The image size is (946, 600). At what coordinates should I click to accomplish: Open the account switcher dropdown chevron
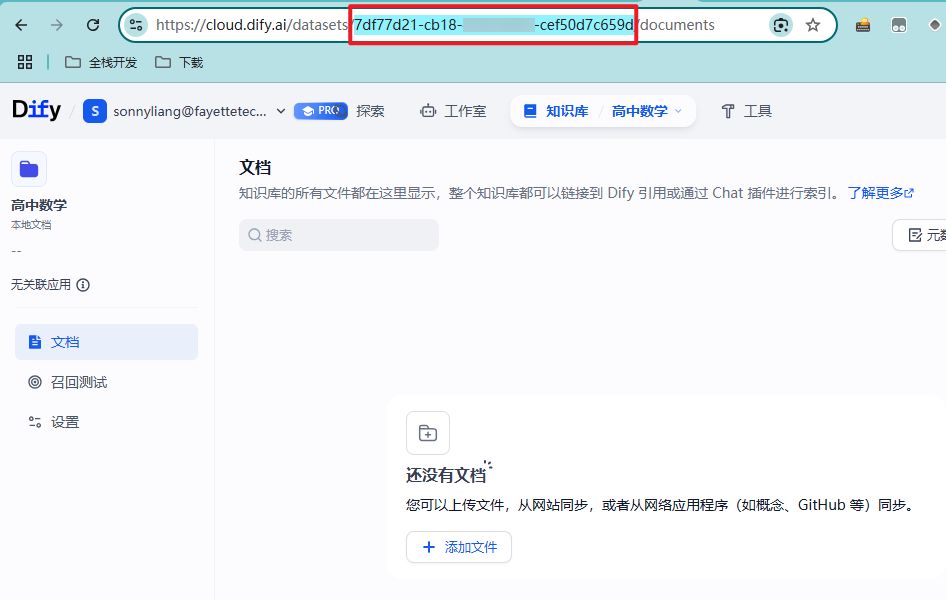tap(281, 111)
